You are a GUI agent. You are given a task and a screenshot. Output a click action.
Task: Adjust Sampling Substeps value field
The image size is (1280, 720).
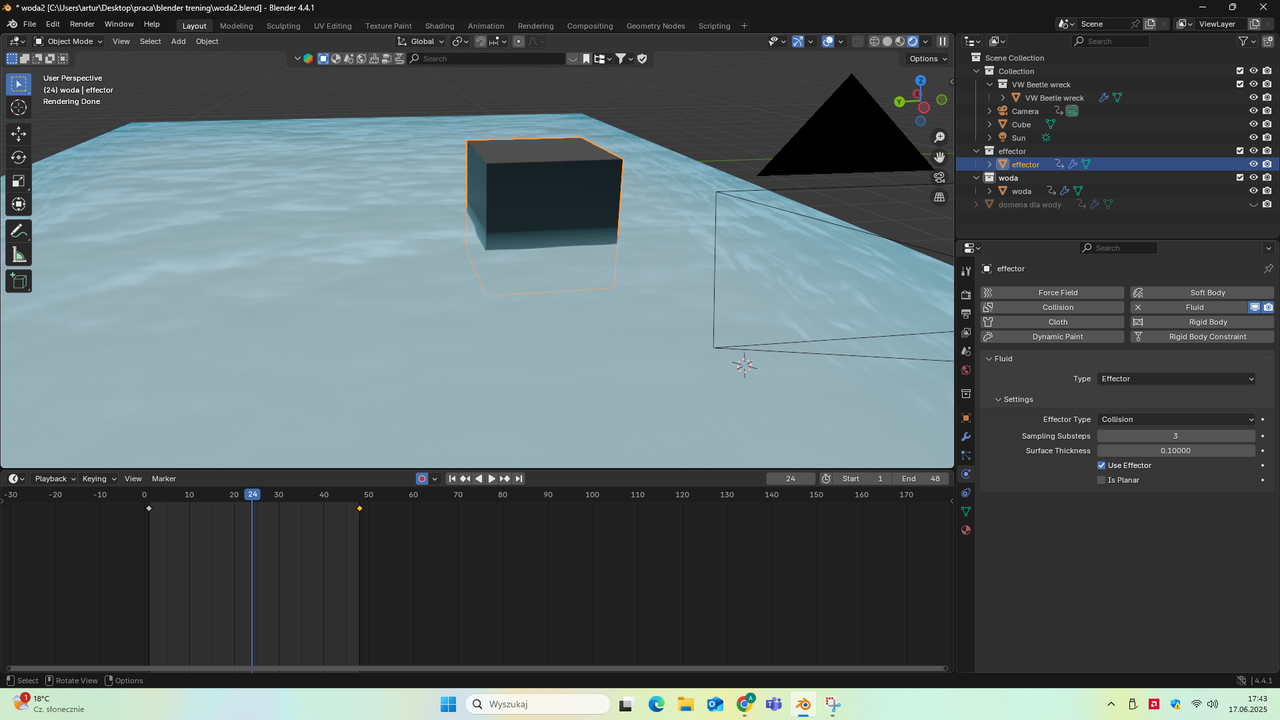[1176, 436]
